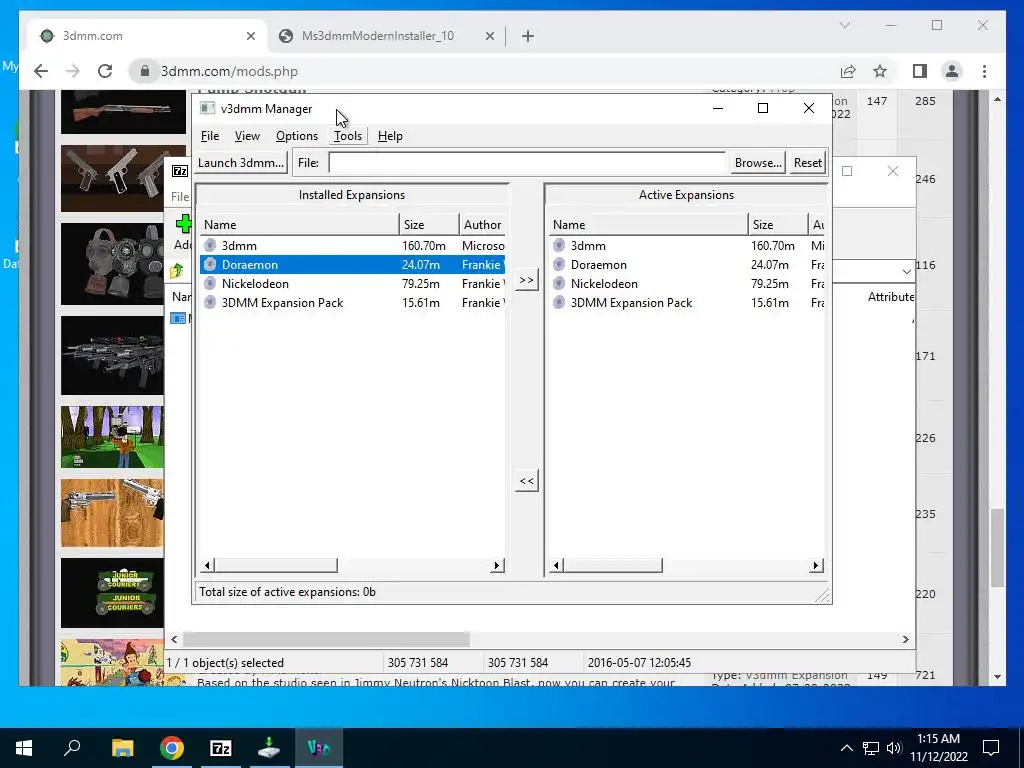The width and height of the screenshot is (1024, 768).
Task: Click the Nickelodeon icon in Active Expansions
Action: [559, 283]
